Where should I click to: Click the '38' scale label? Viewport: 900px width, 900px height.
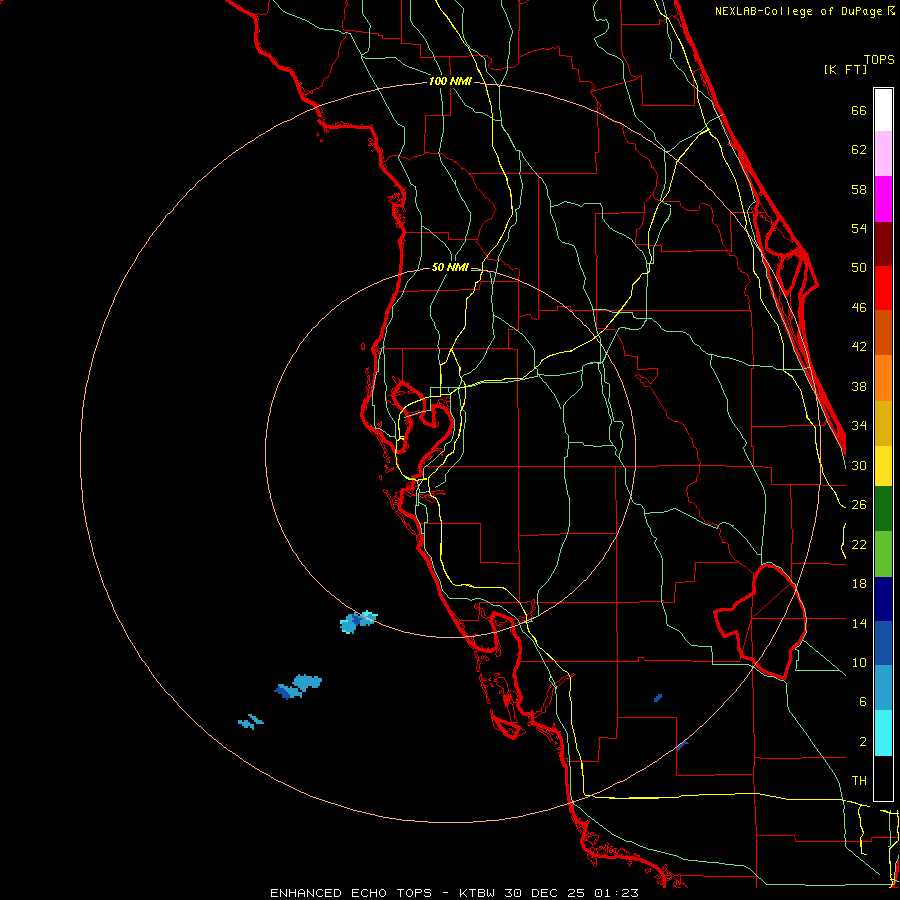[x=859, y=386]
